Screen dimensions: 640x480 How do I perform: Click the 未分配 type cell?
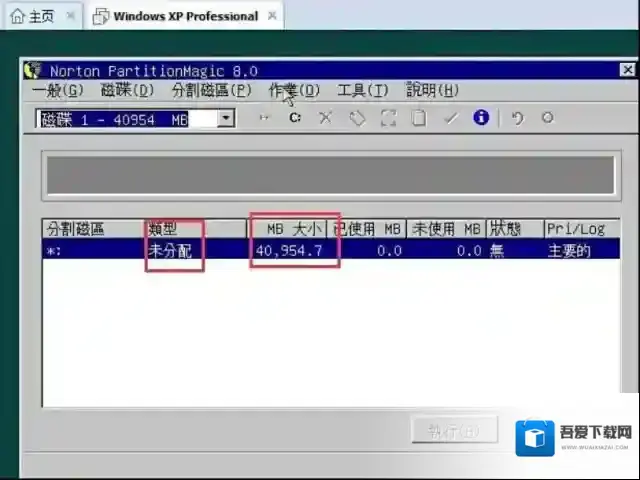tap(170, 251)
